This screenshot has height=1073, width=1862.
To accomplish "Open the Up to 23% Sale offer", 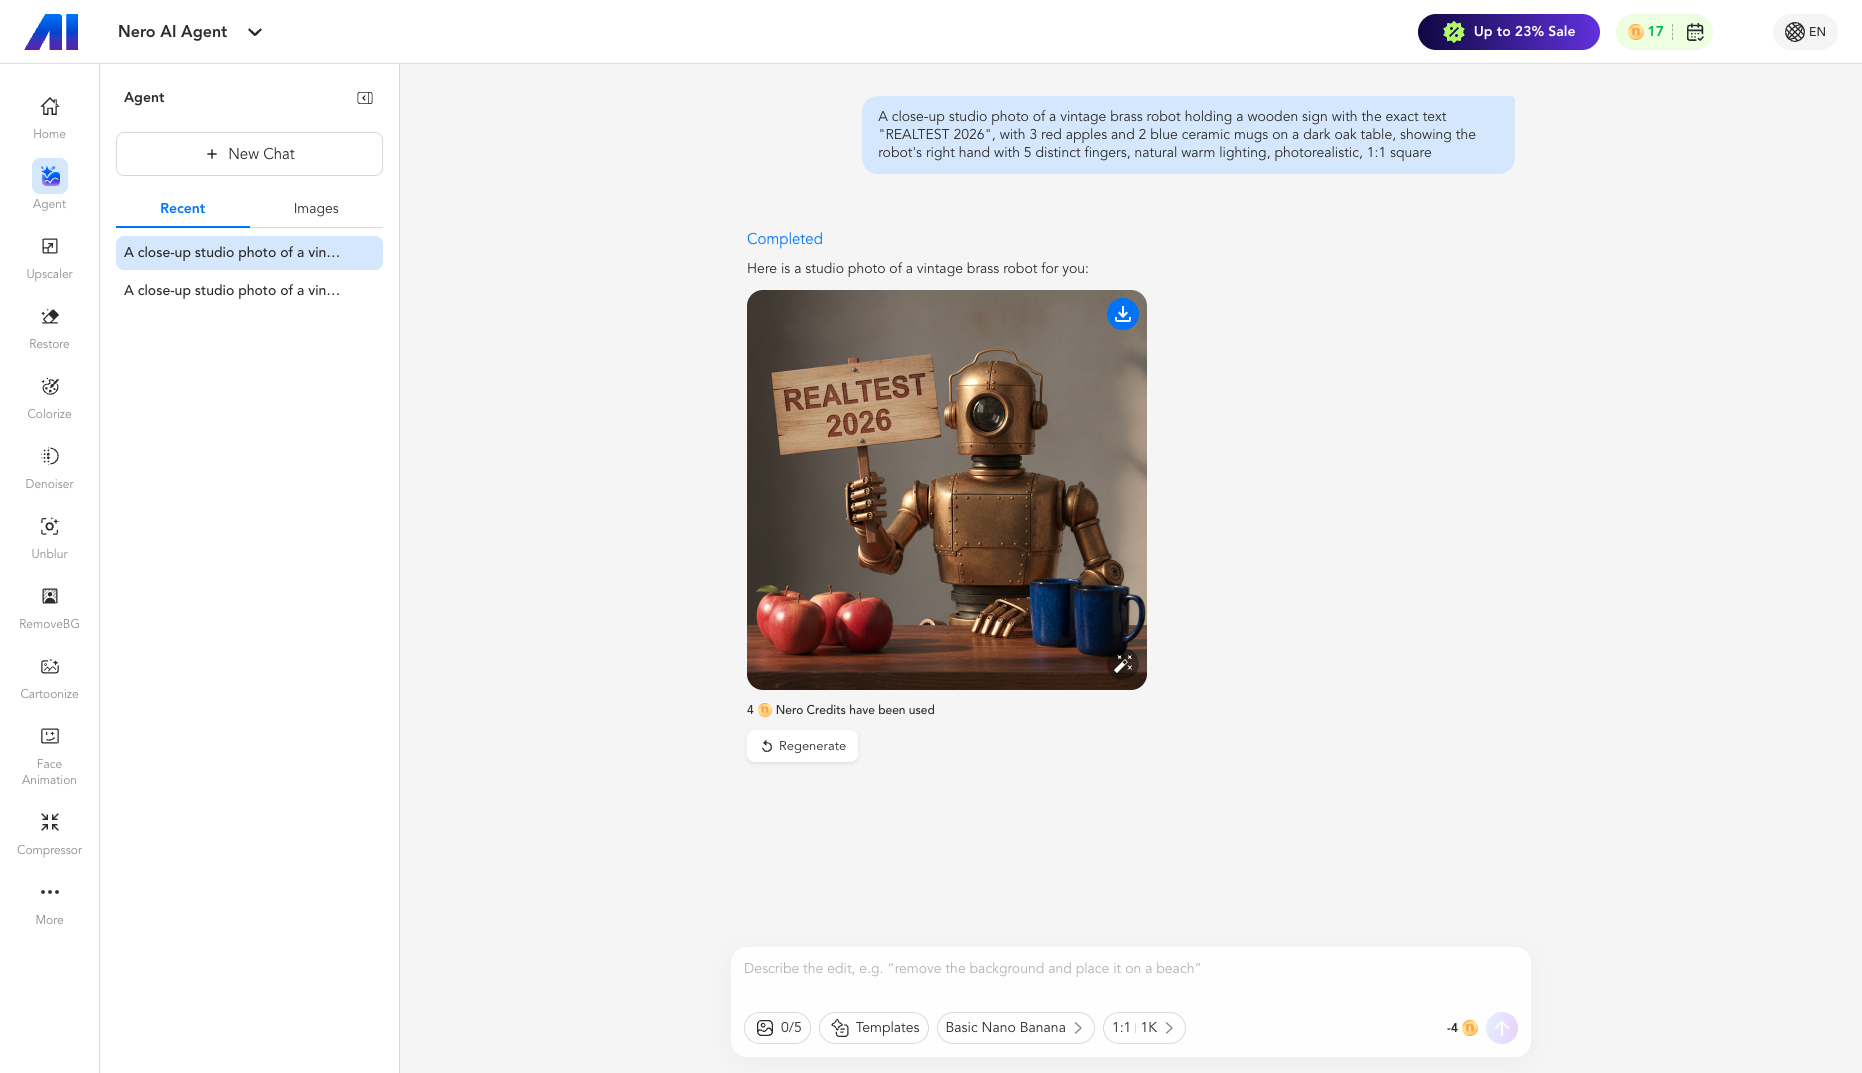I will 1508,32.
